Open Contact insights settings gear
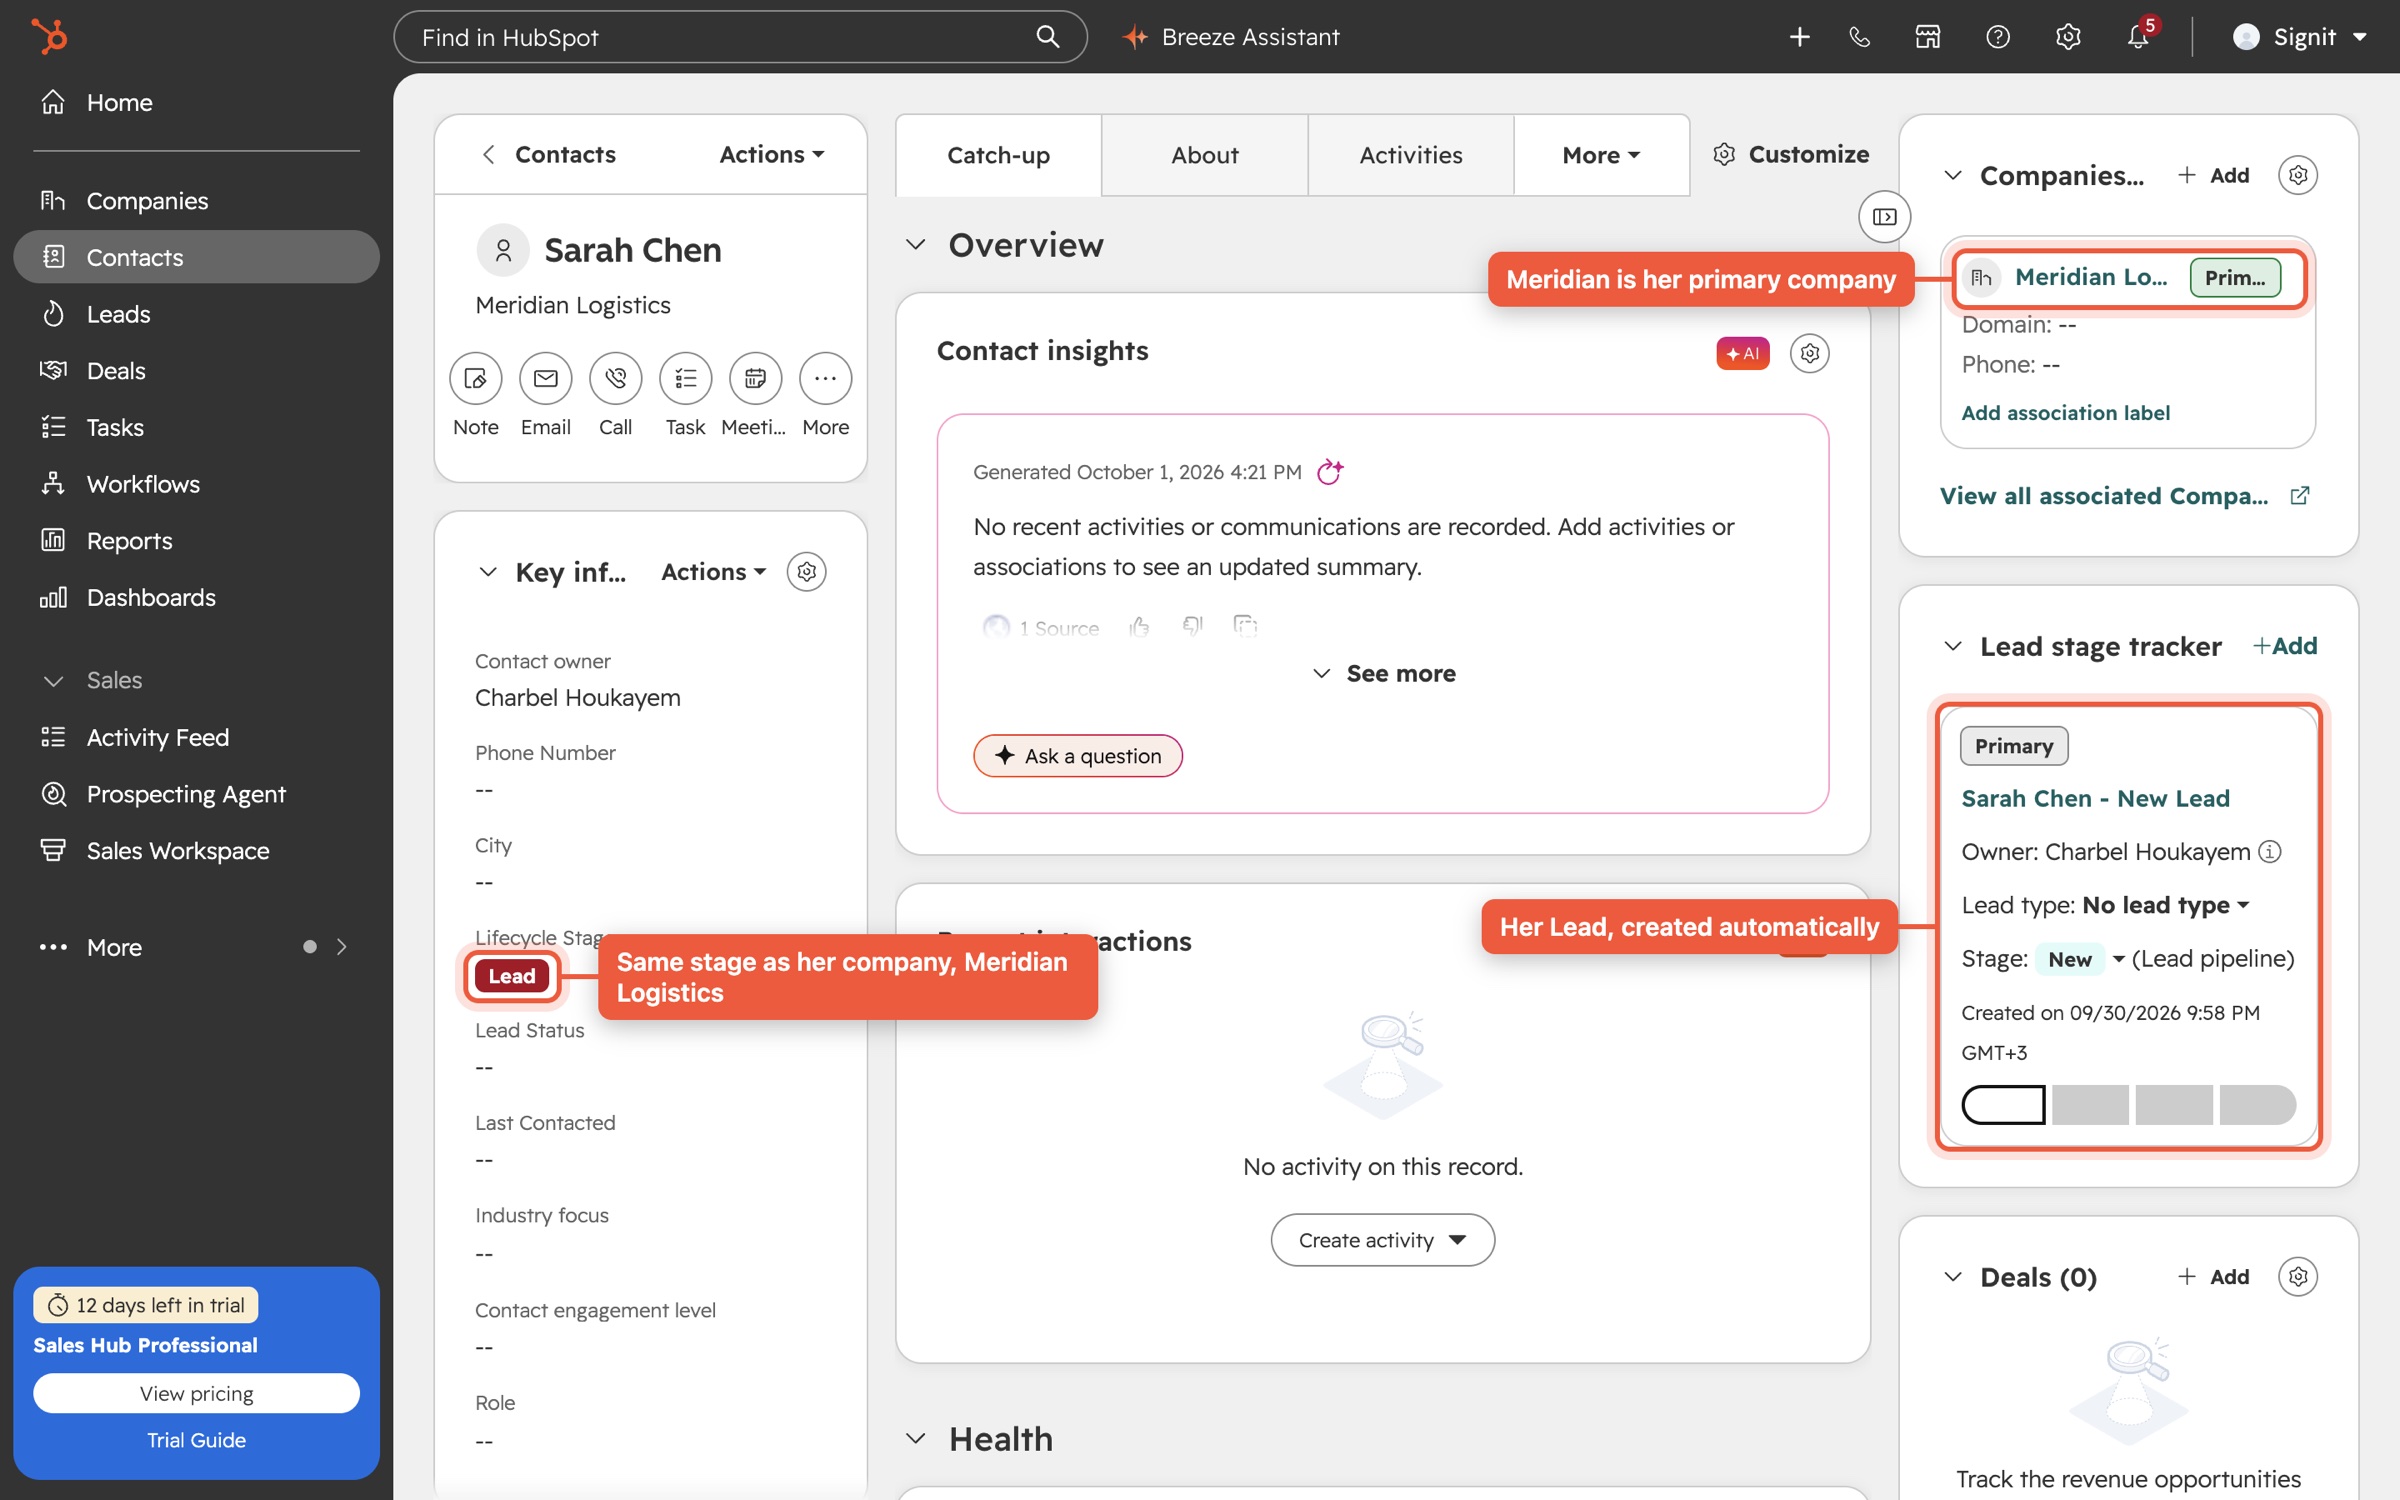Screen dimensions: 2400x1500 click(x=1809, y=353)
